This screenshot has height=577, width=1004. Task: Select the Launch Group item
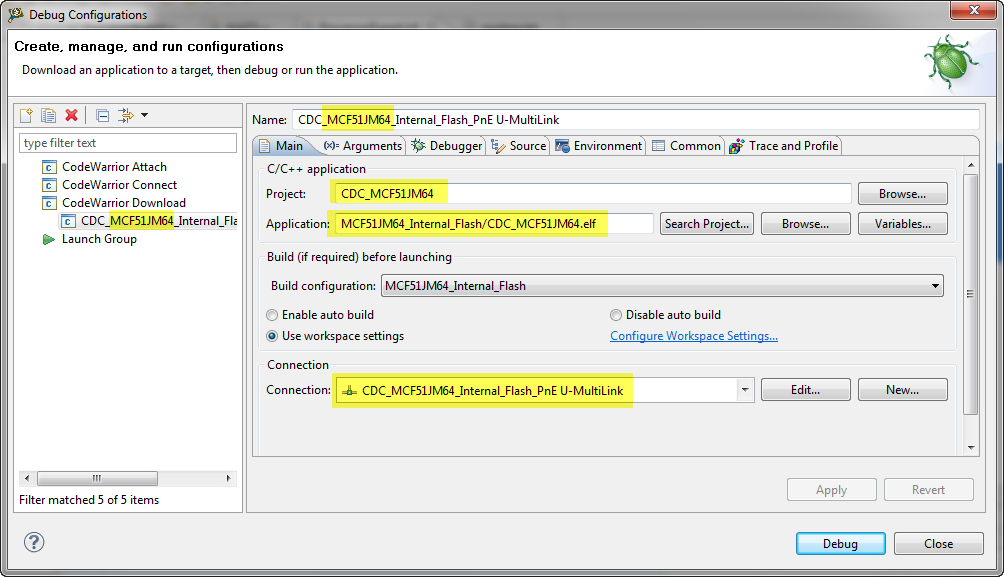pos(99,239)
